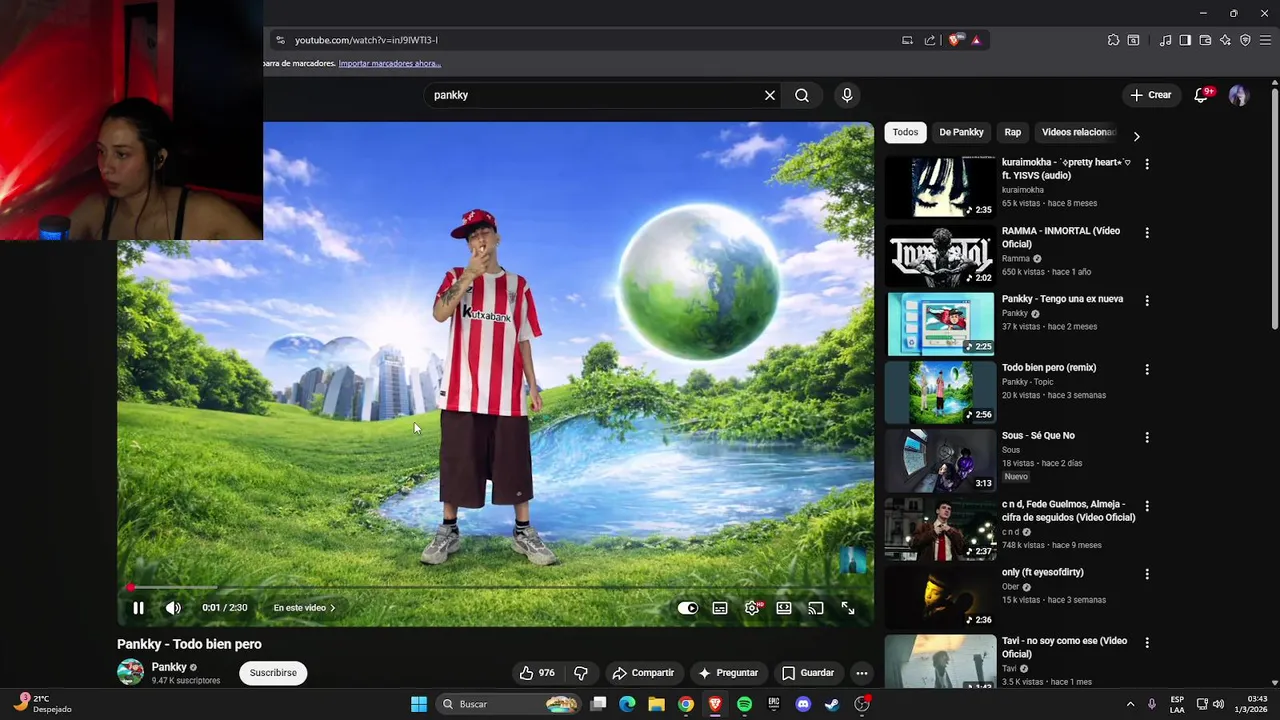Screen dimensions: 1280x720
Task: Open options for Sous 'Sé Que No'
Action: 1147,437
